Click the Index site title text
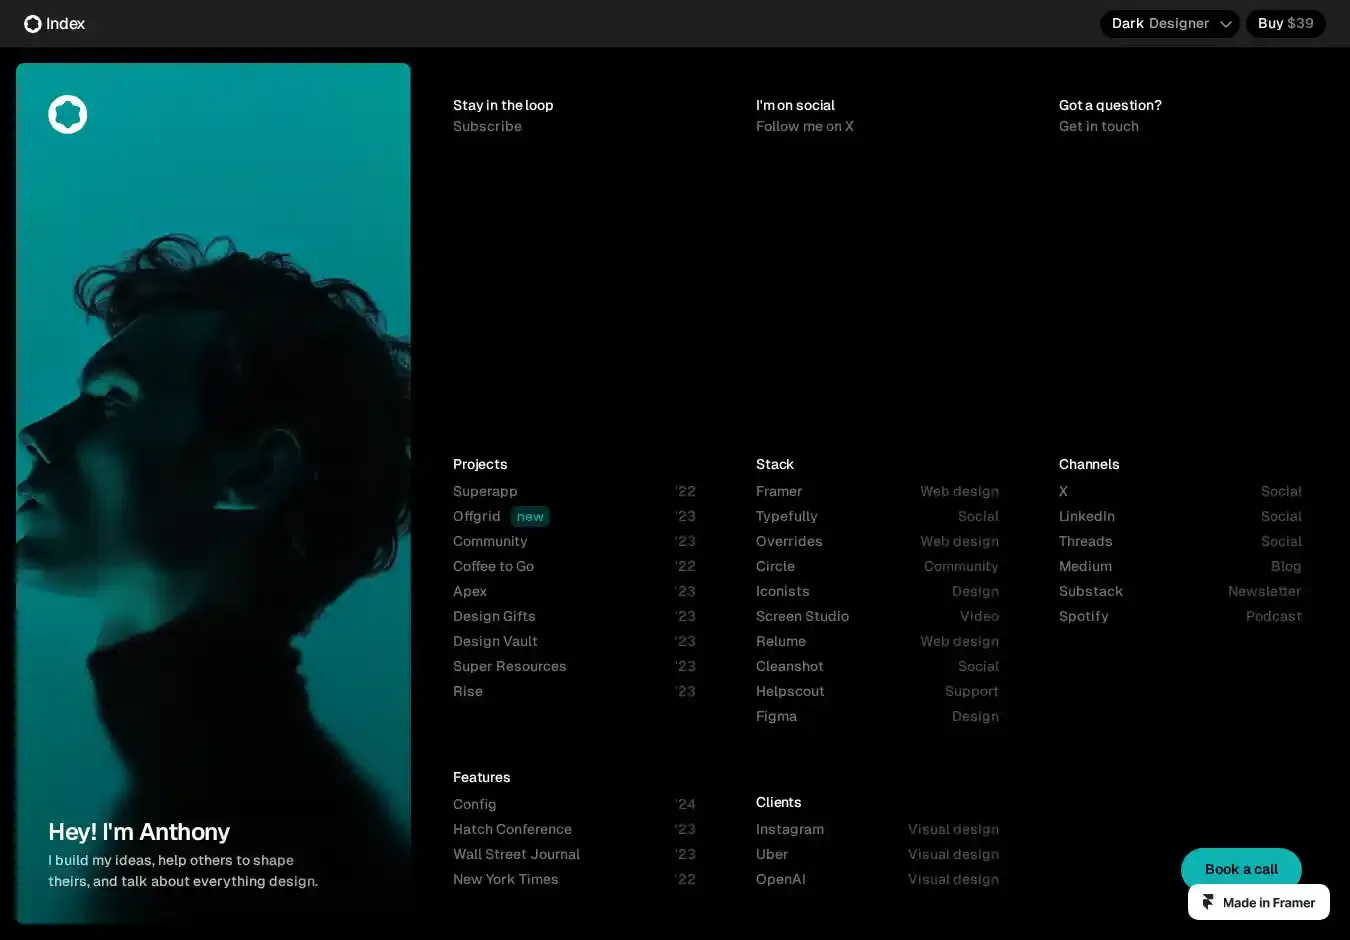The image size is (1350, 940). 65,24
